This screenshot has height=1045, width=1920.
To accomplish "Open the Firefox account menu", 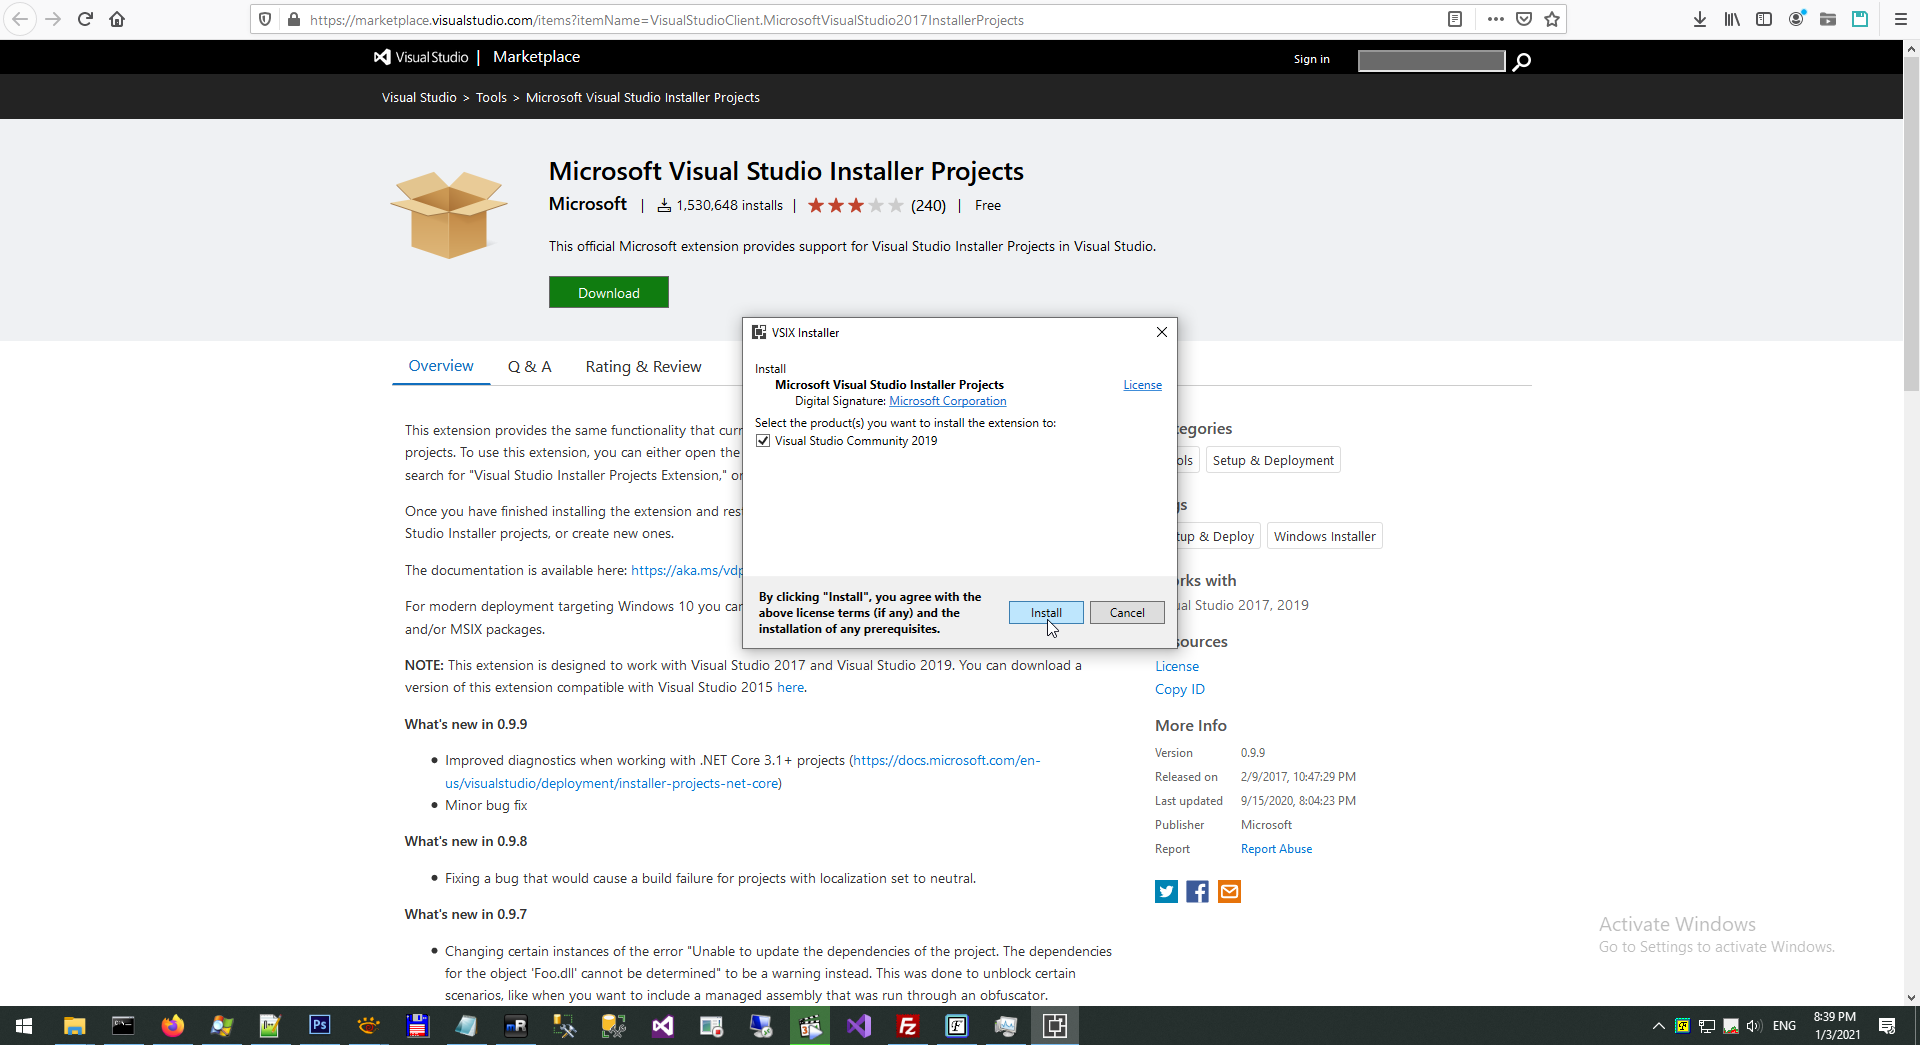I will click(1796, 19).
